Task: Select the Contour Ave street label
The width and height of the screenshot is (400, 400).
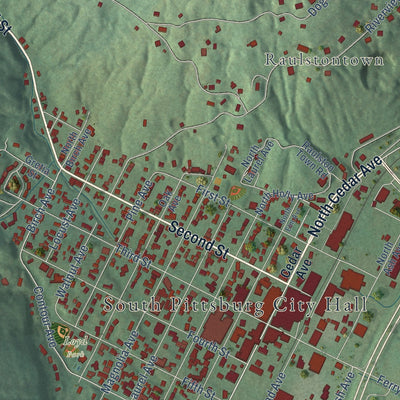Action: click(x=44, y=317)
